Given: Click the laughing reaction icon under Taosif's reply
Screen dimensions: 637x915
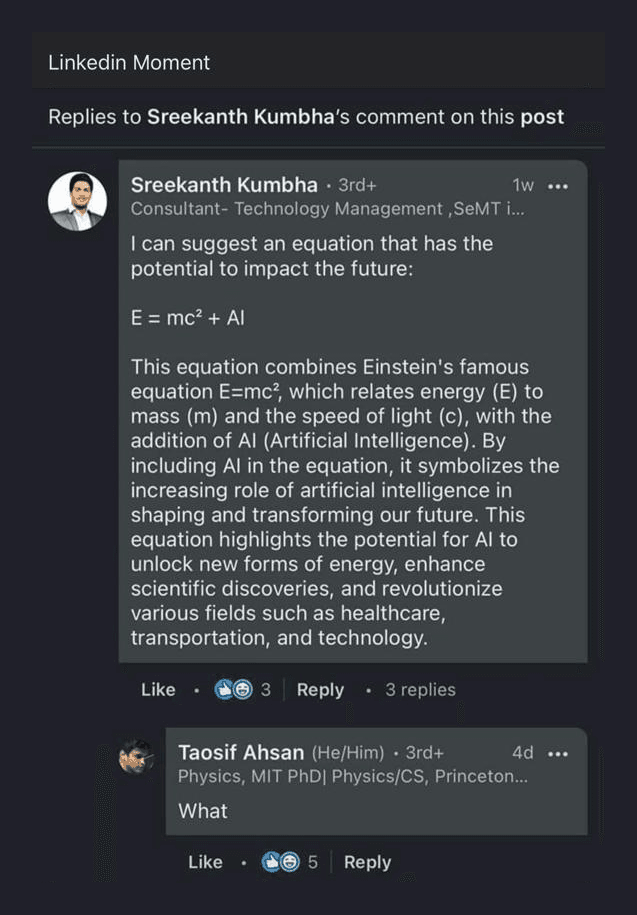Looking at the screenshot, I should pos(288,861).
